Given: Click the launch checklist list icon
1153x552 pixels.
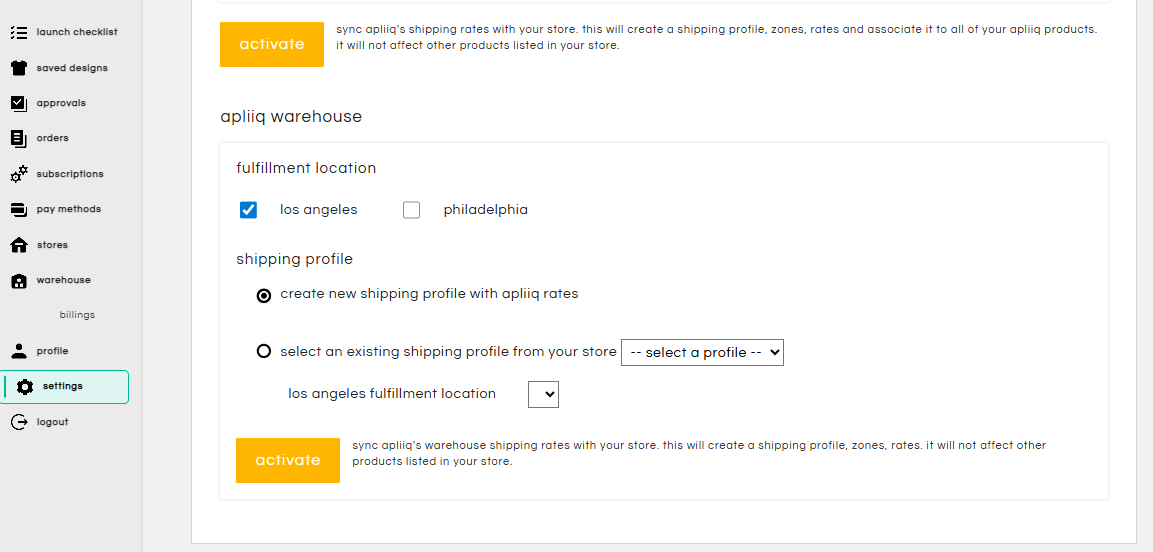Looking at the screenshot, I should point(18,32).
